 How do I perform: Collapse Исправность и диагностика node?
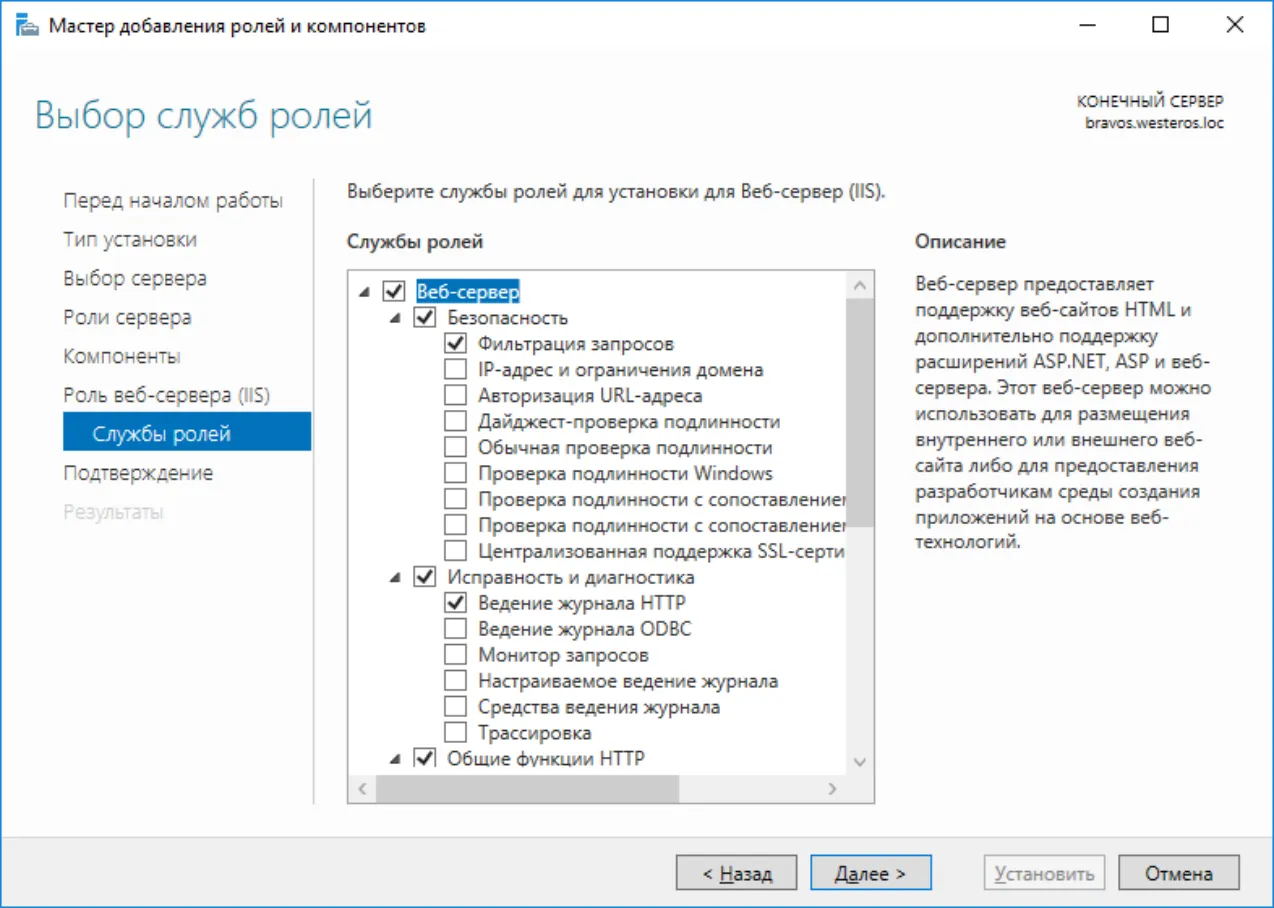395,578
